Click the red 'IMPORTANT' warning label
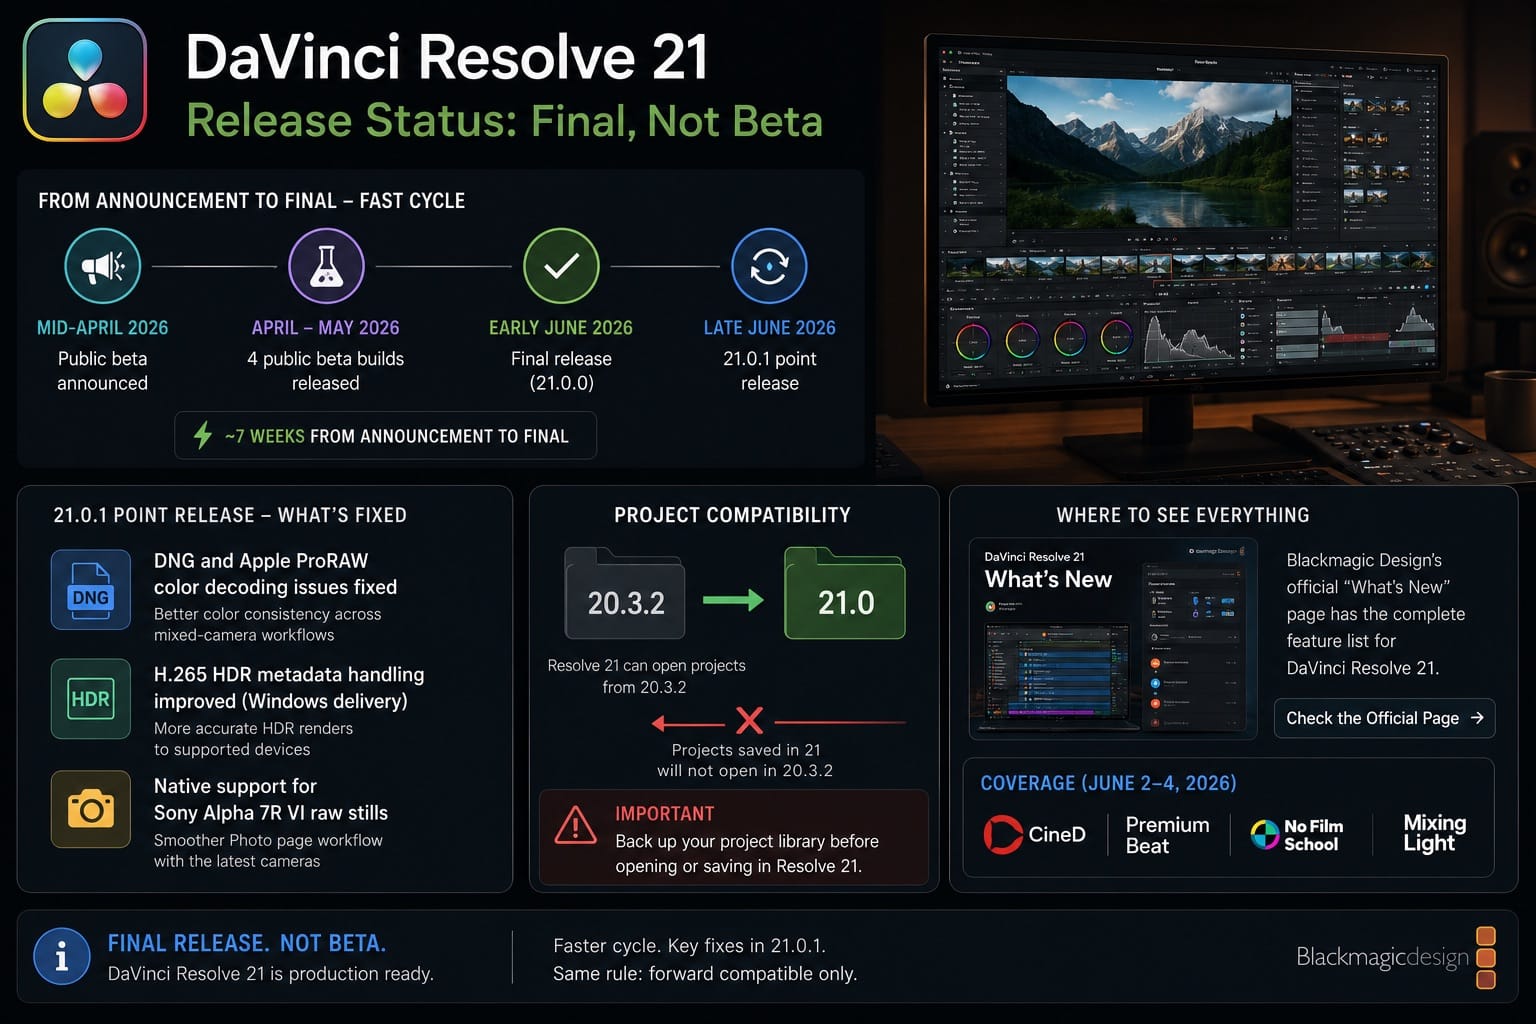 [x=665, y=814]
